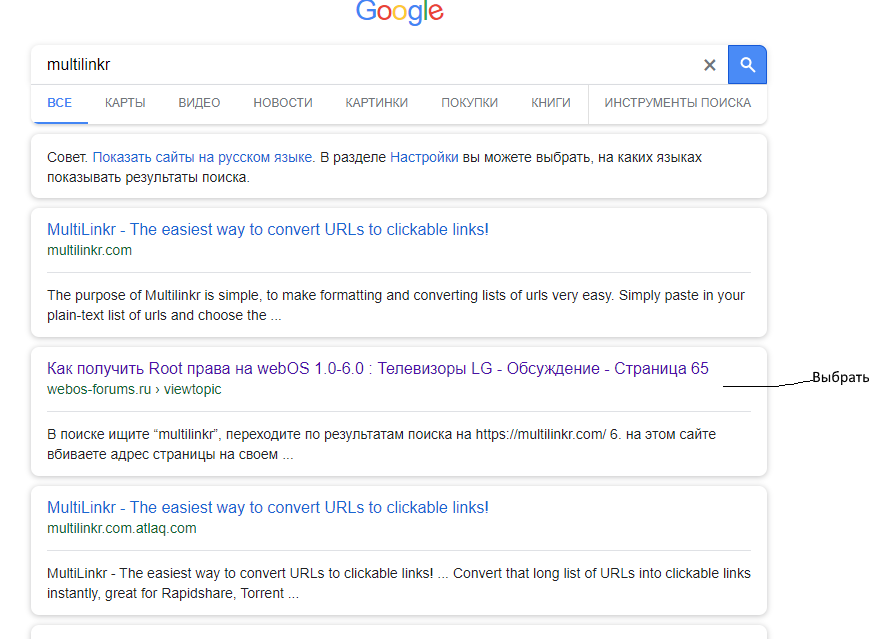Open the Настройки link in the tip

(x=424, y=157)
